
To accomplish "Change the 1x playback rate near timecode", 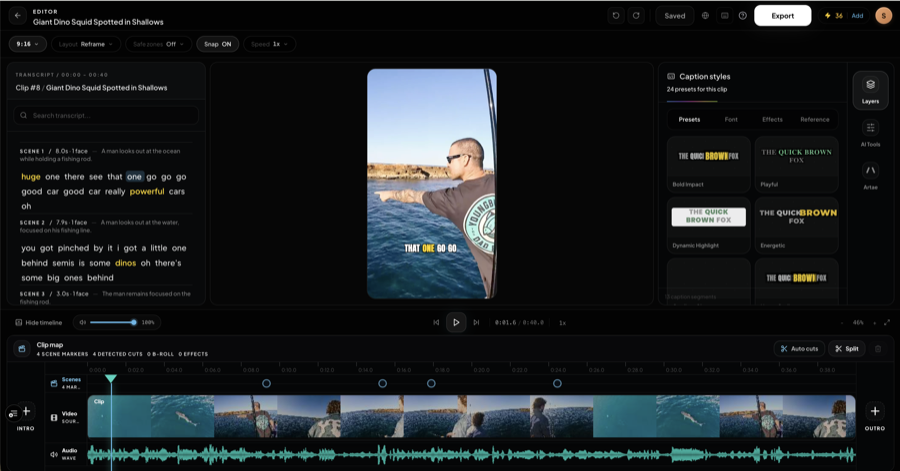I will (x=562, y=322).
